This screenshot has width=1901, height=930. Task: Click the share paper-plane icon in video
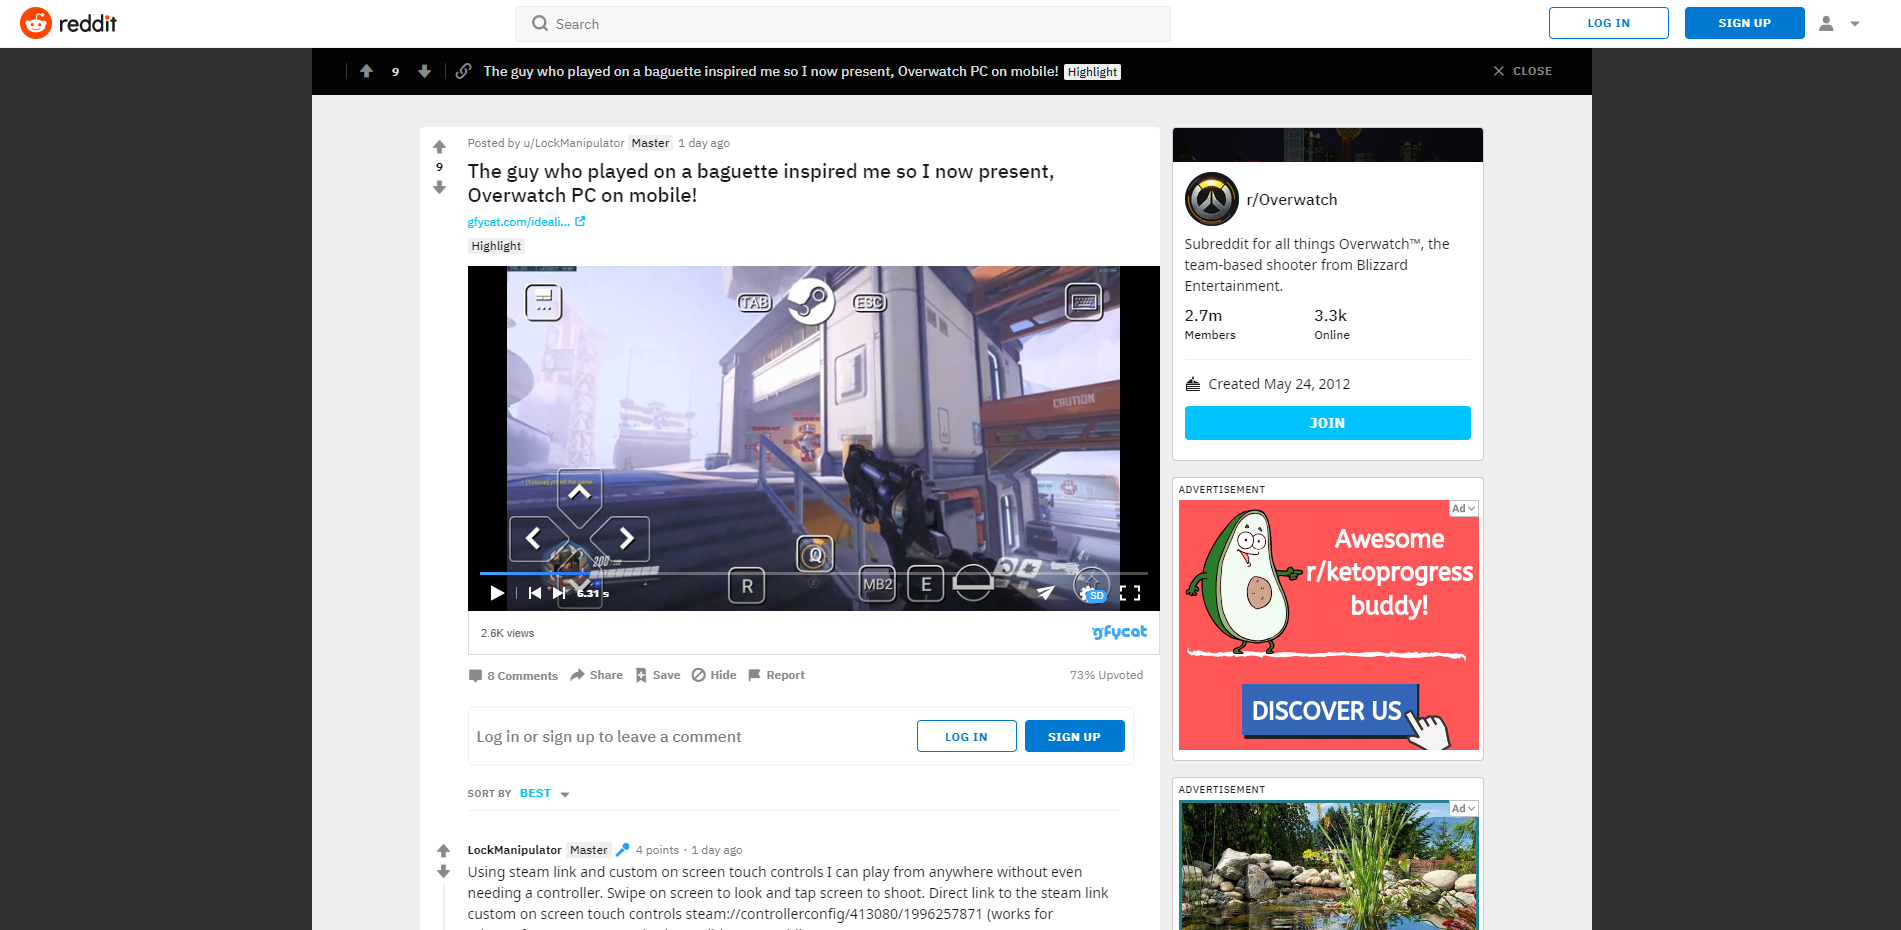[1045, 593]
